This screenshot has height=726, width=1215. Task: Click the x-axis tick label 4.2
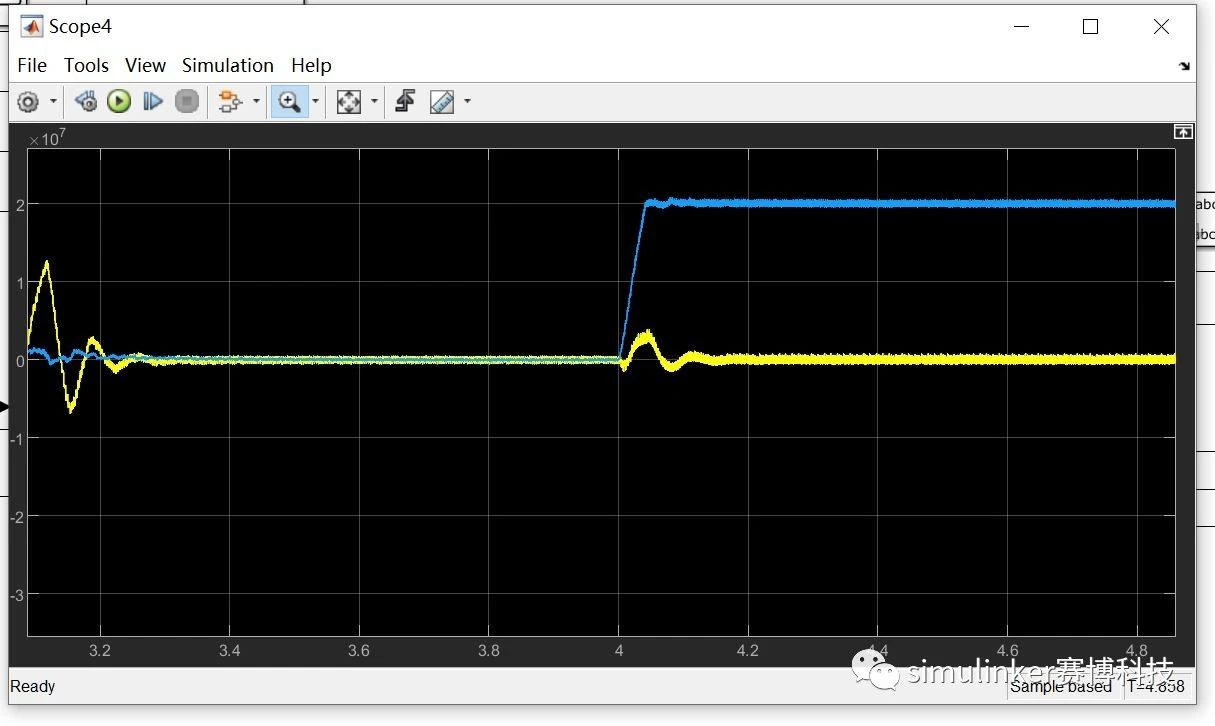tap(747, 650)
